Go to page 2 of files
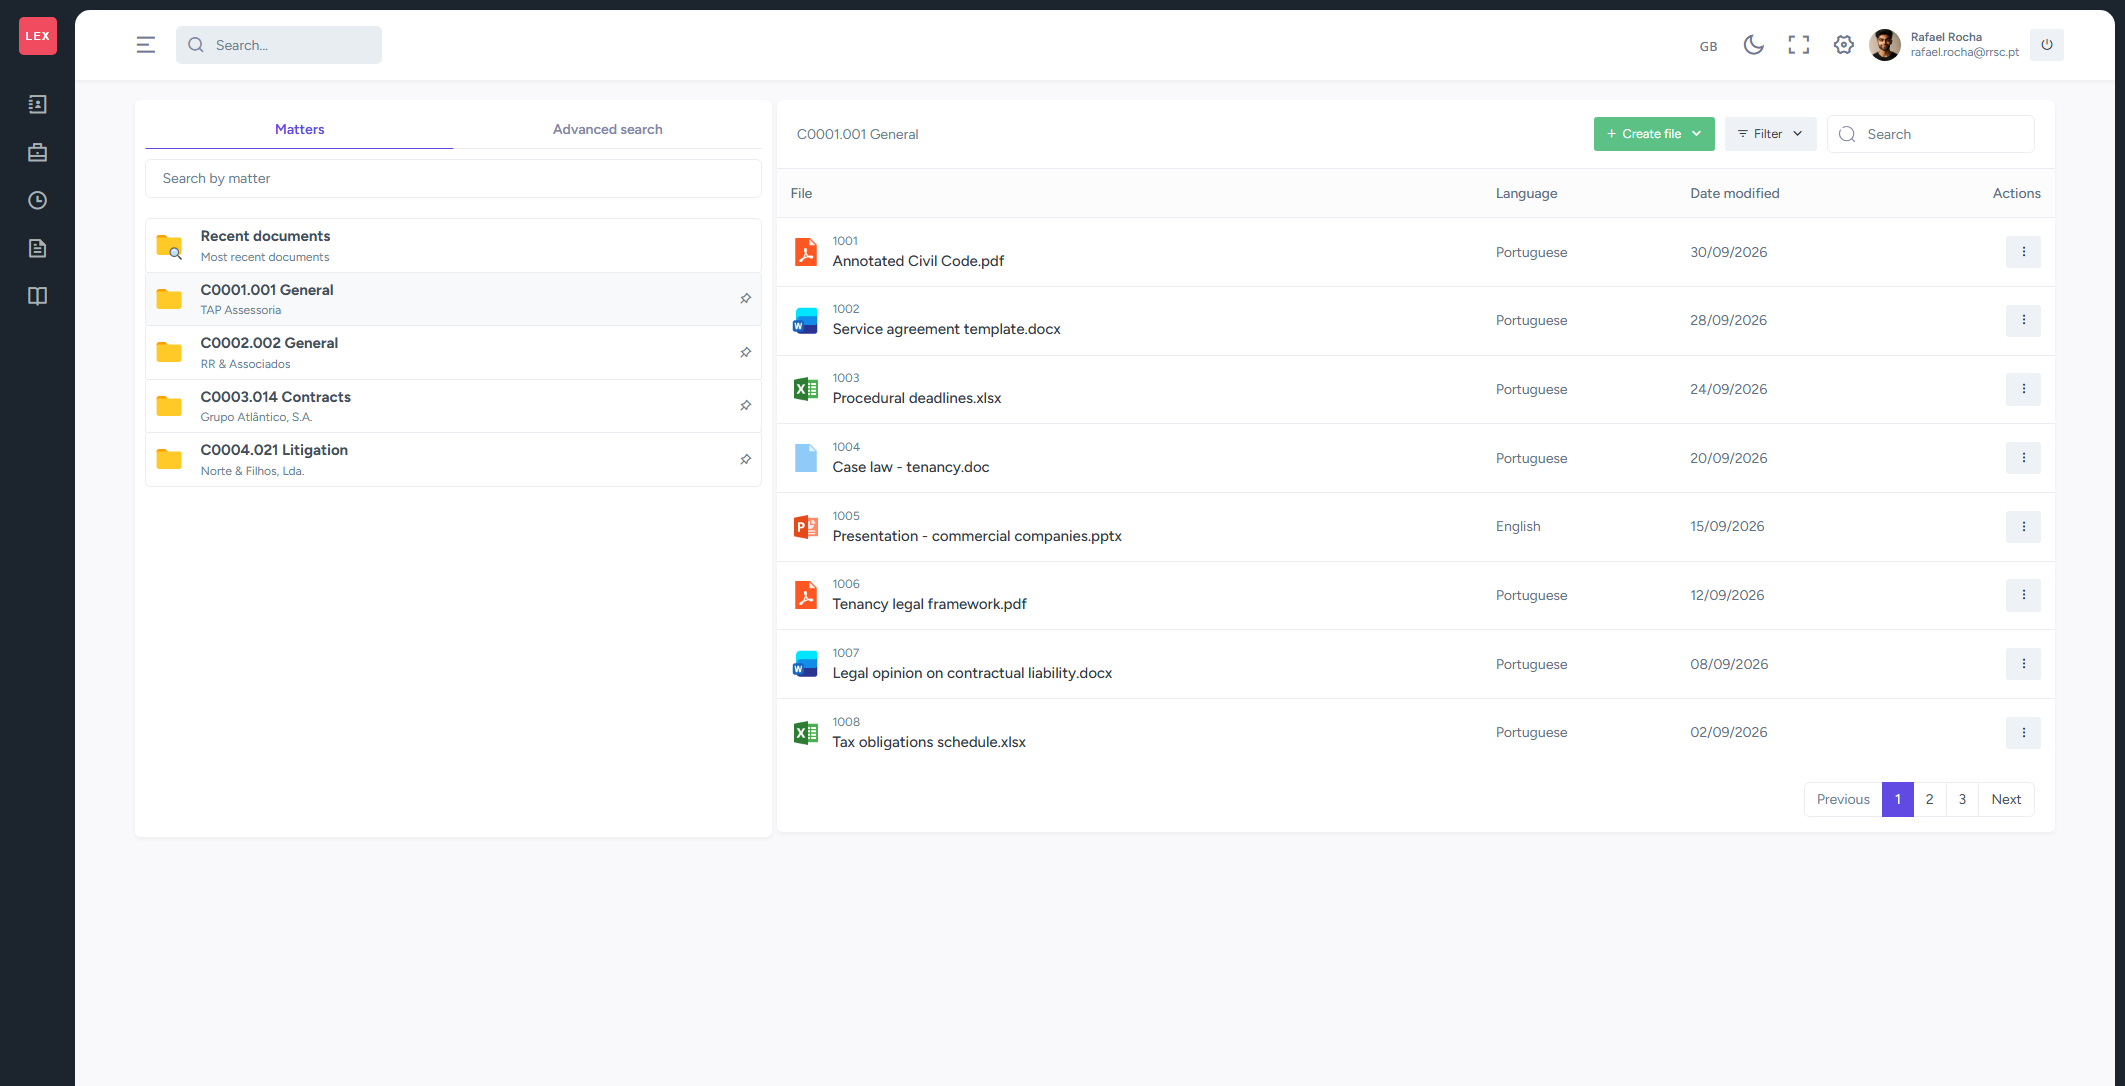 [x=1929, y=799]
